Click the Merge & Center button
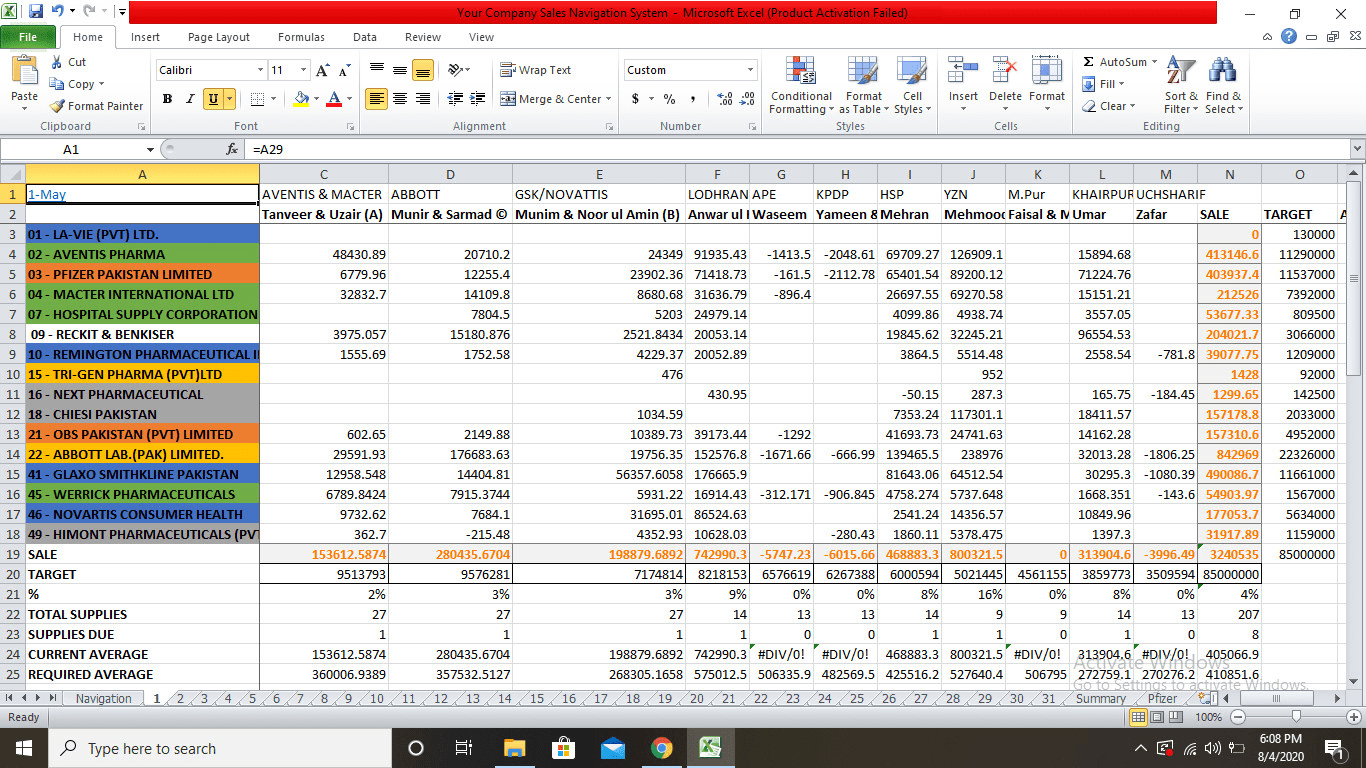 (x=551, y=99)
